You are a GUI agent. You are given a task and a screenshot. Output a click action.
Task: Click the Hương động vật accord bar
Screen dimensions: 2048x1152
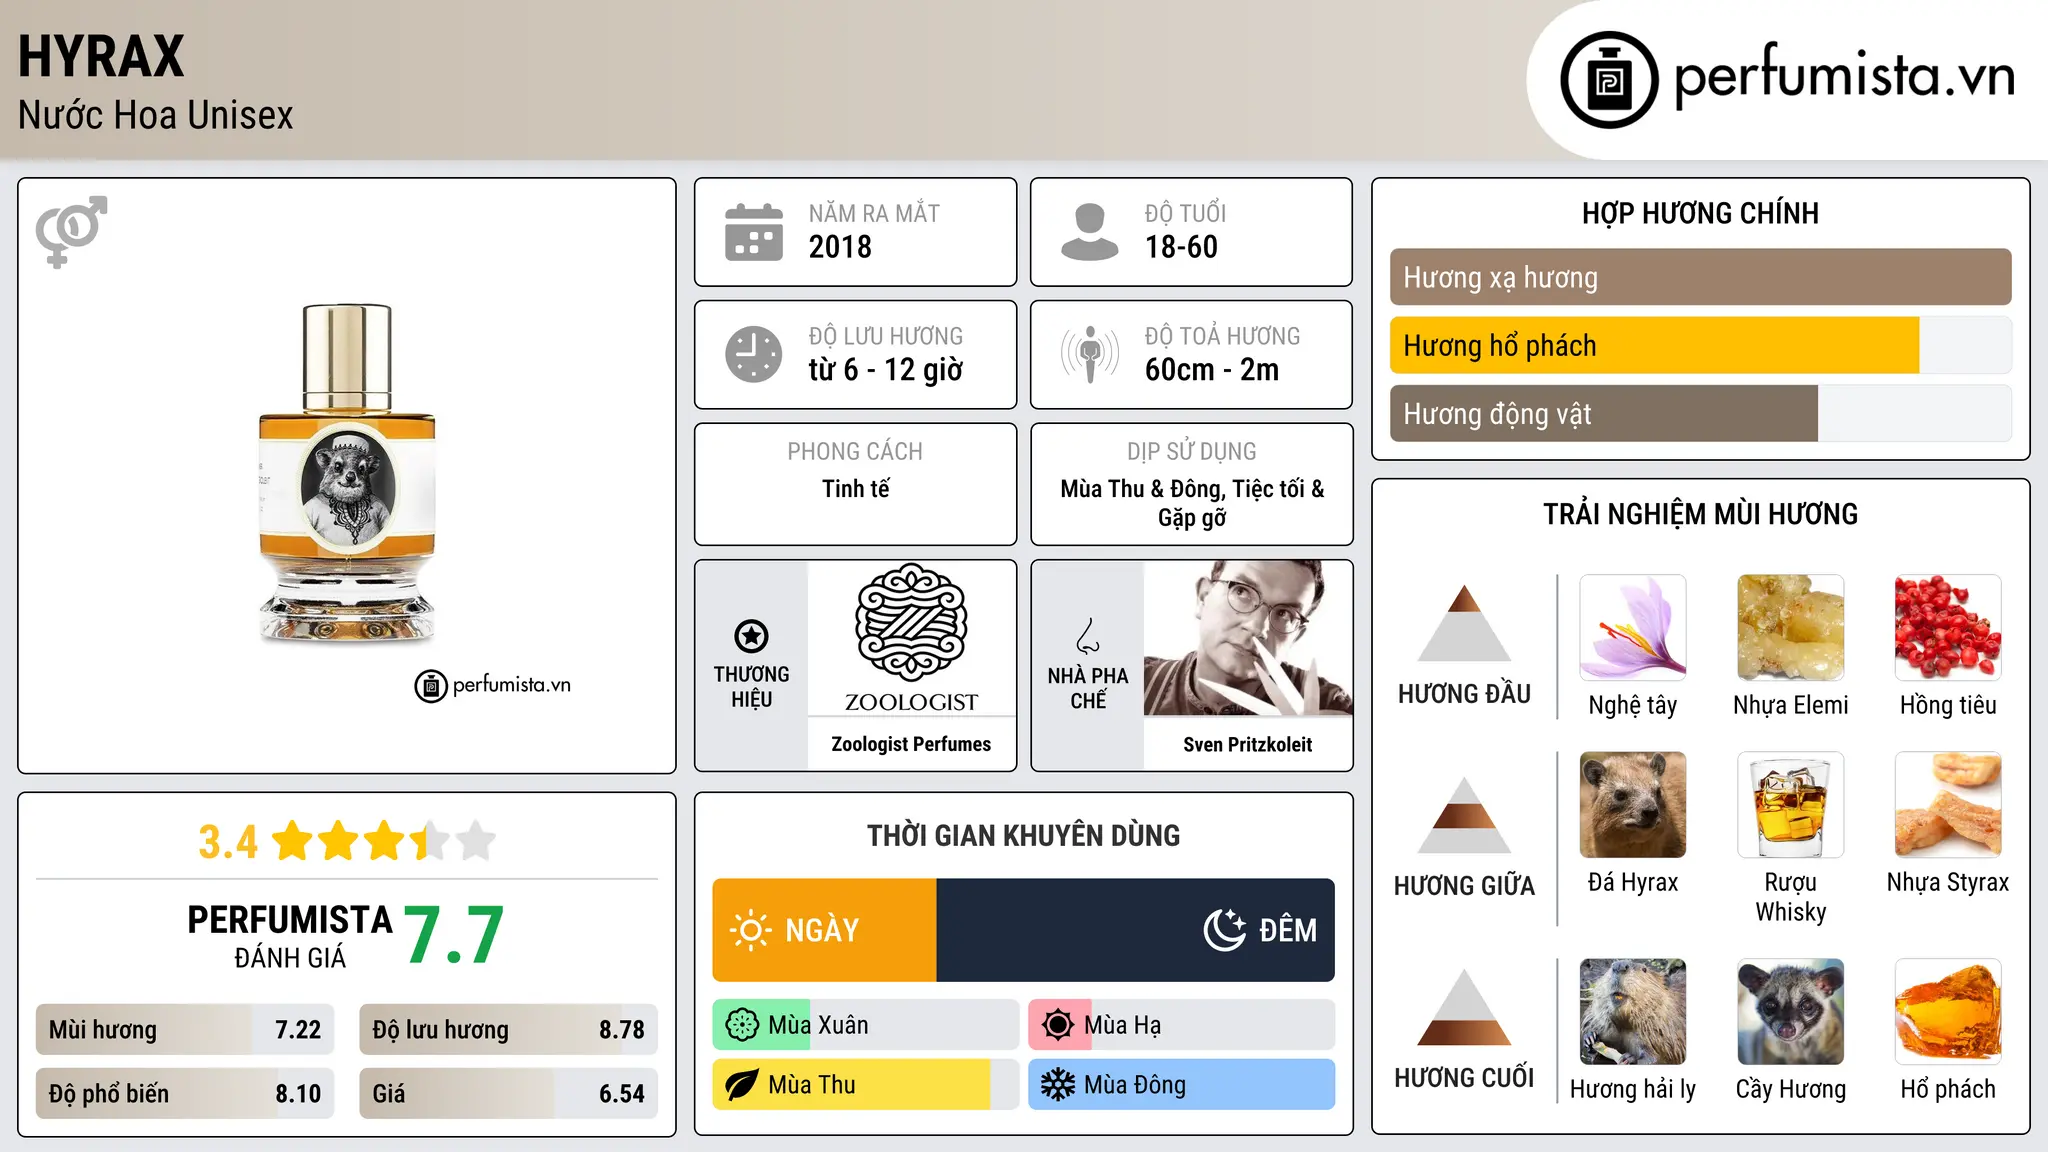pos(1700,413)
